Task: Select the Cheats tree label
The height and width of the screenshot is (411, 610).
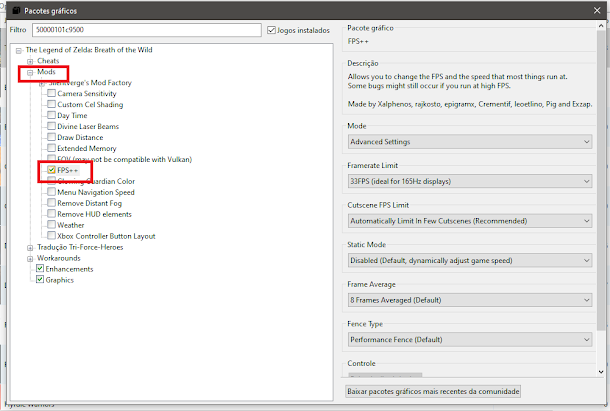Action: [x=48, y=61]
